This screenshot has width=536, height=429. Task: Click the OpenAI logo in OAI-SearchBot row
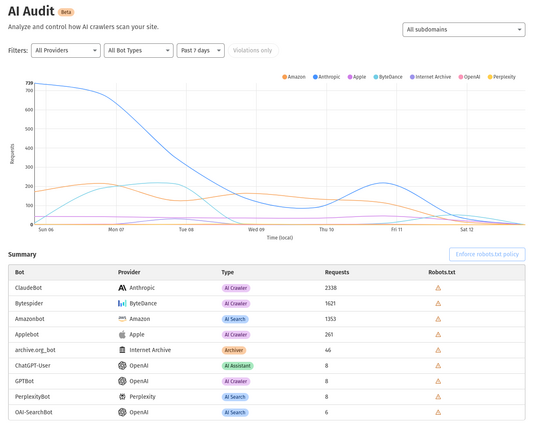click(x=122, y=412)
